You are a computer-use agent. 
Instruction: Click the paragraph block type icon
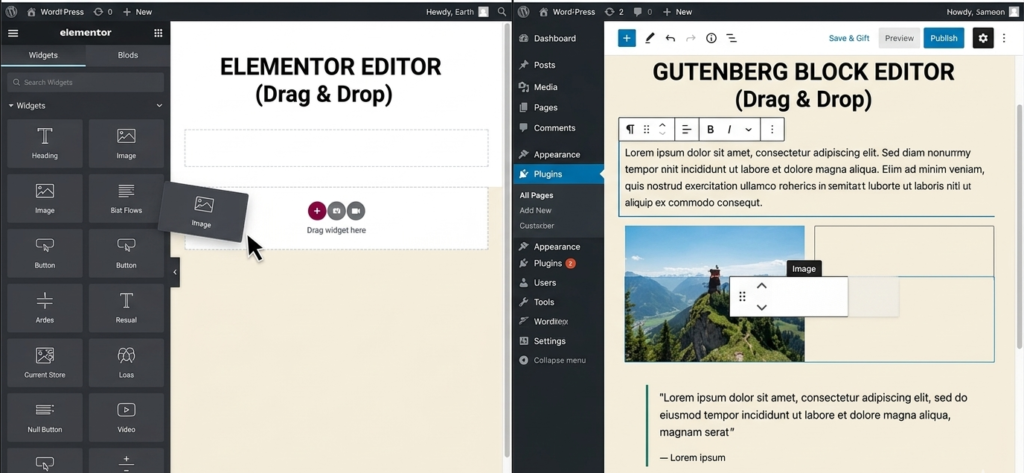630,129
